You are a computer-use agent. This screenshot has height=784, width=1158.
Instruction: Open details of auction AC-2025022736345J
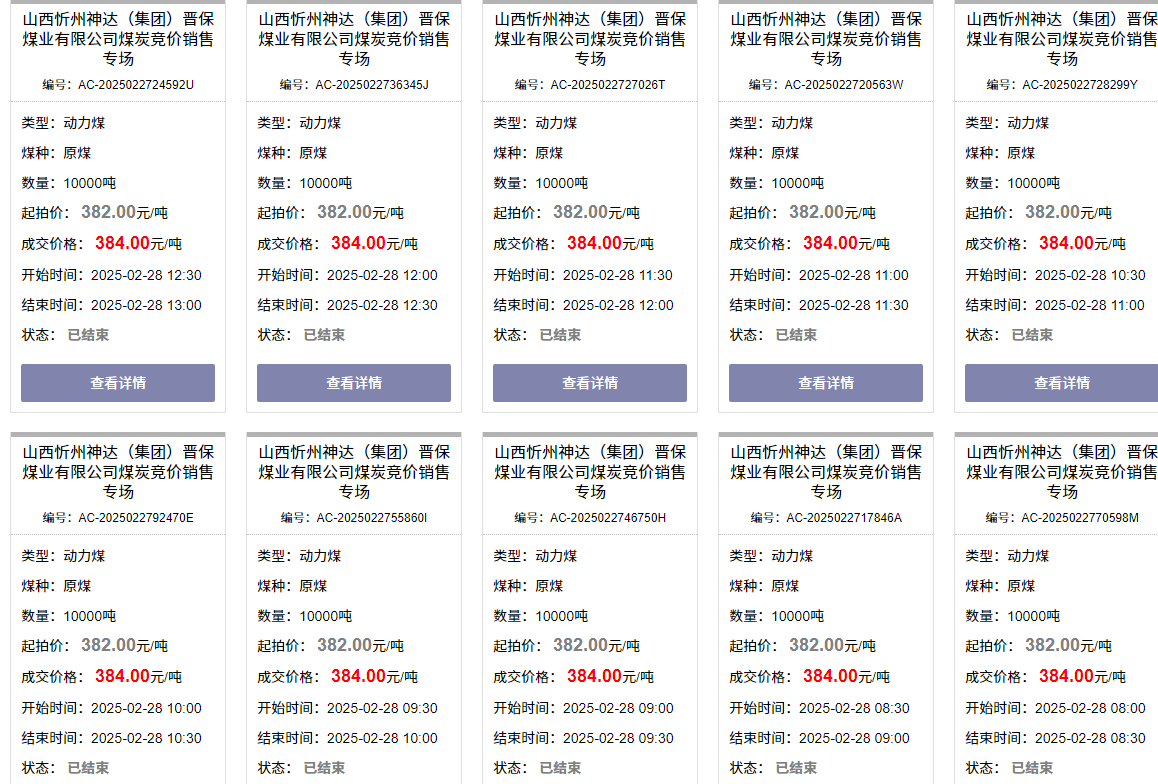click(x=354, y=383)
